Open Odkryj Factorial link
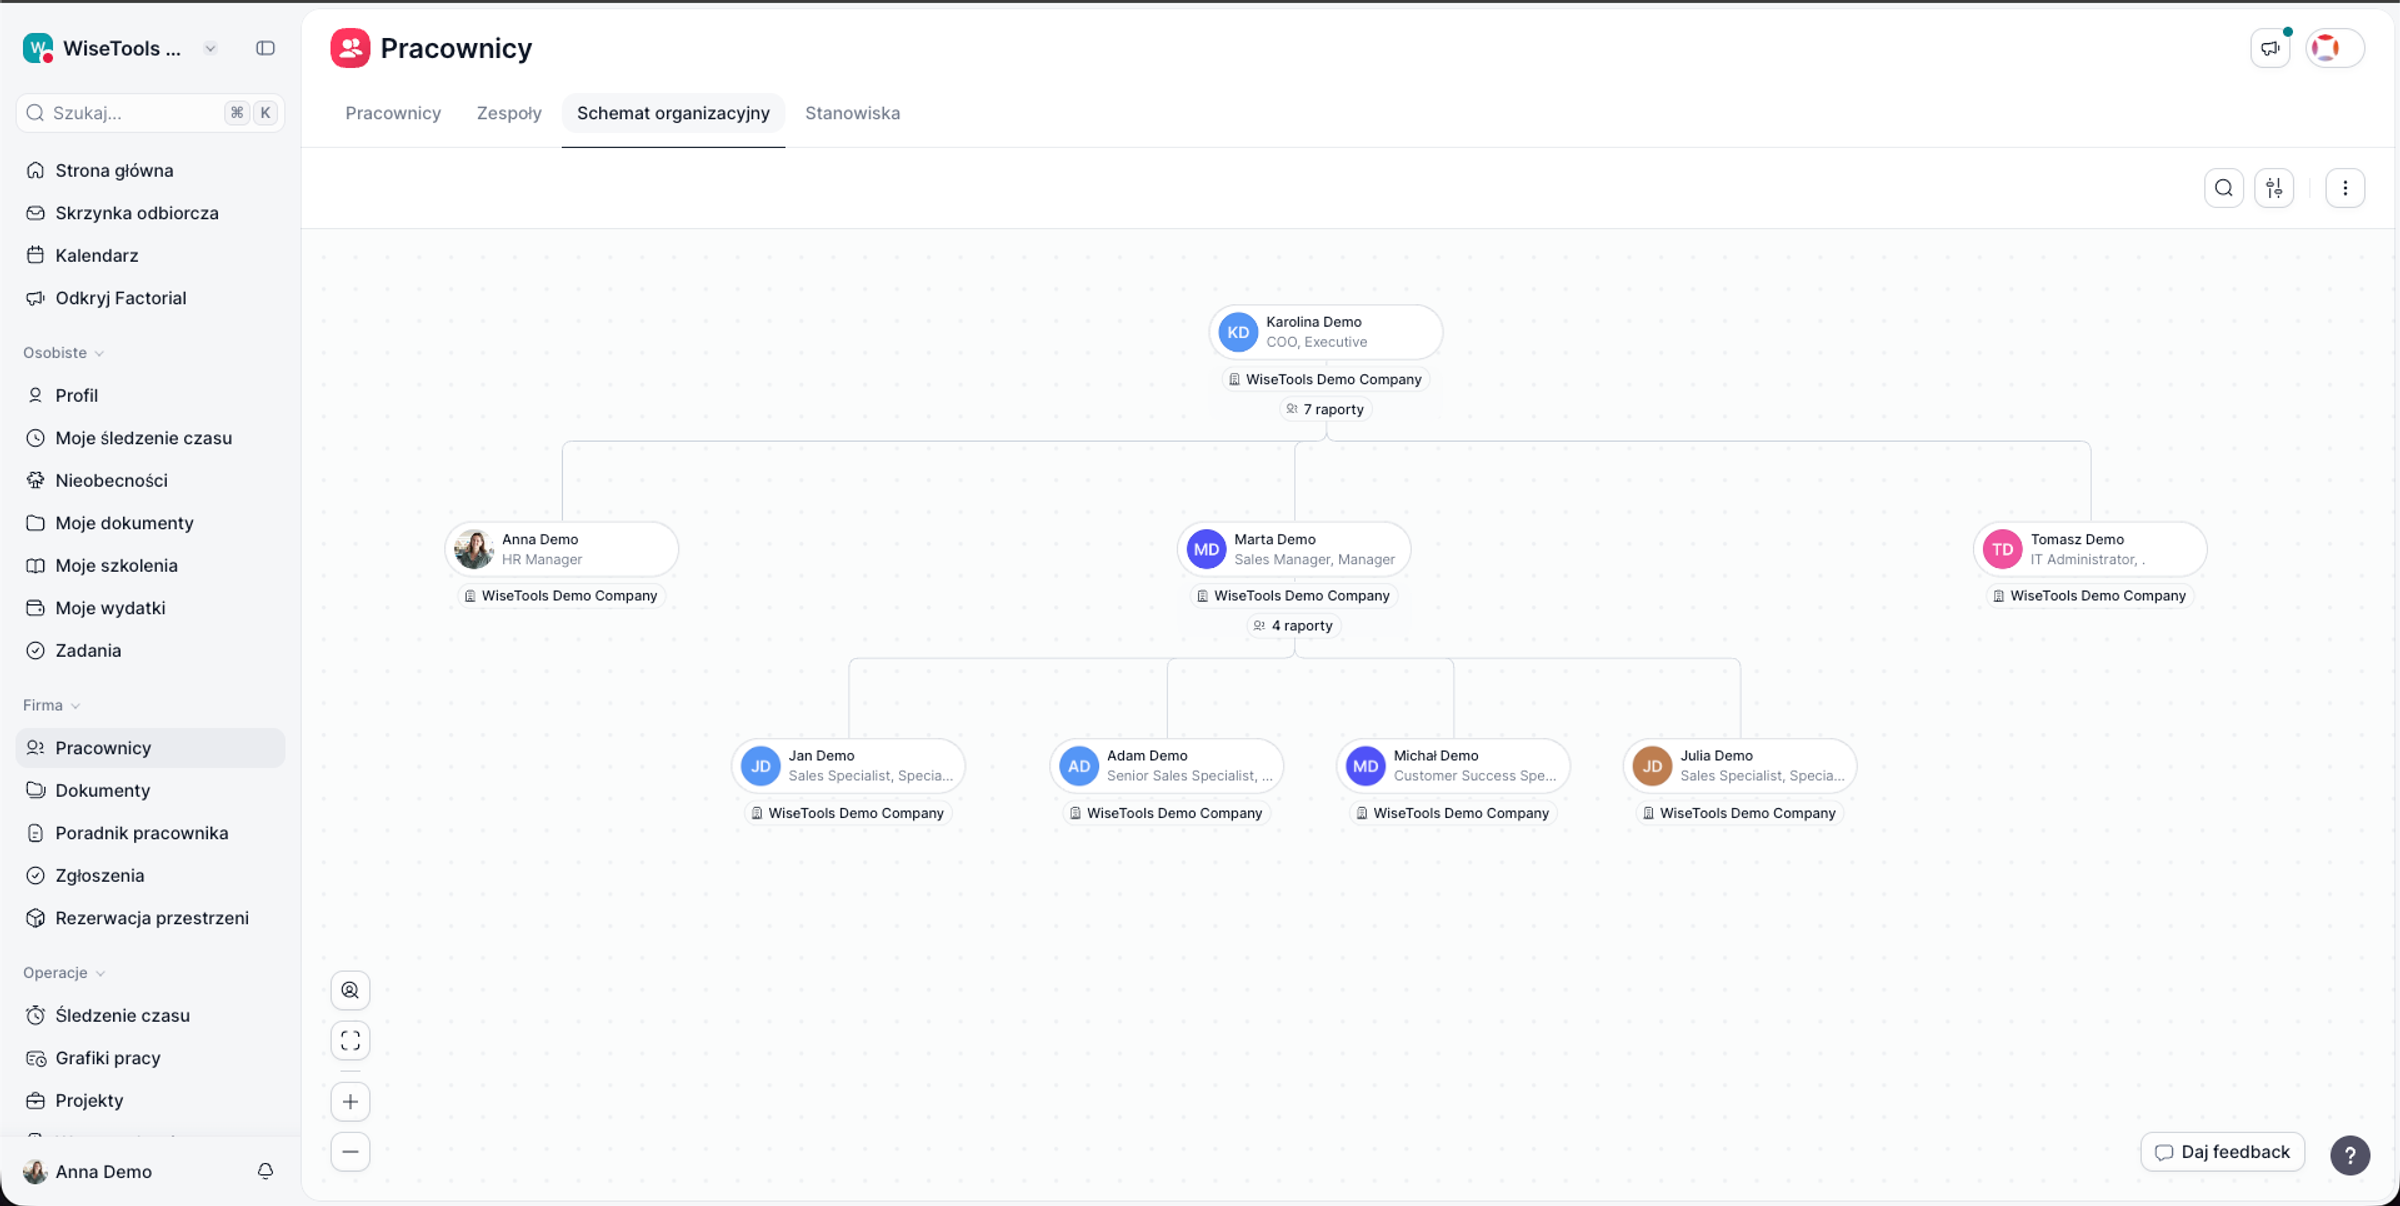 [x=150, y=298]
